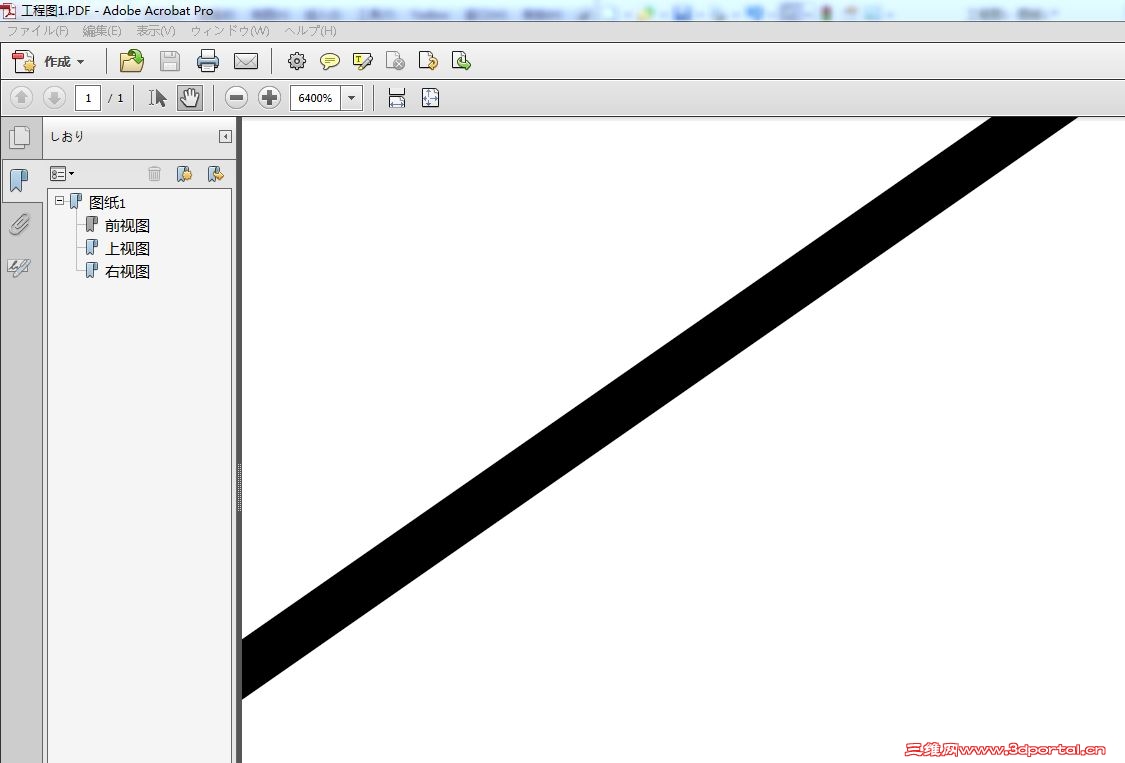Open the 表示(V) menu
This screenshot has height=763, width=1125.
click(x=156, y=31)
